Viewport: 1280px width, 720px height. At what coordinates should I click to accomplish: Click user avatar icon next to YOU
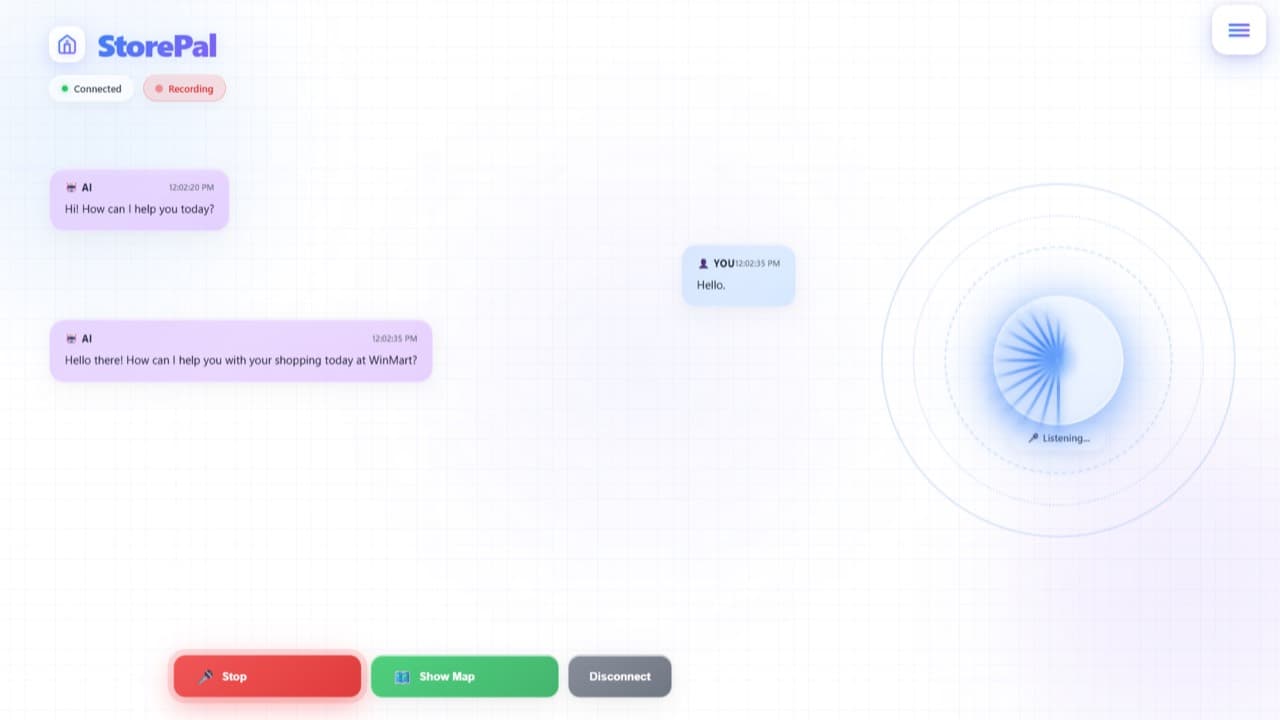click(703, 264)
